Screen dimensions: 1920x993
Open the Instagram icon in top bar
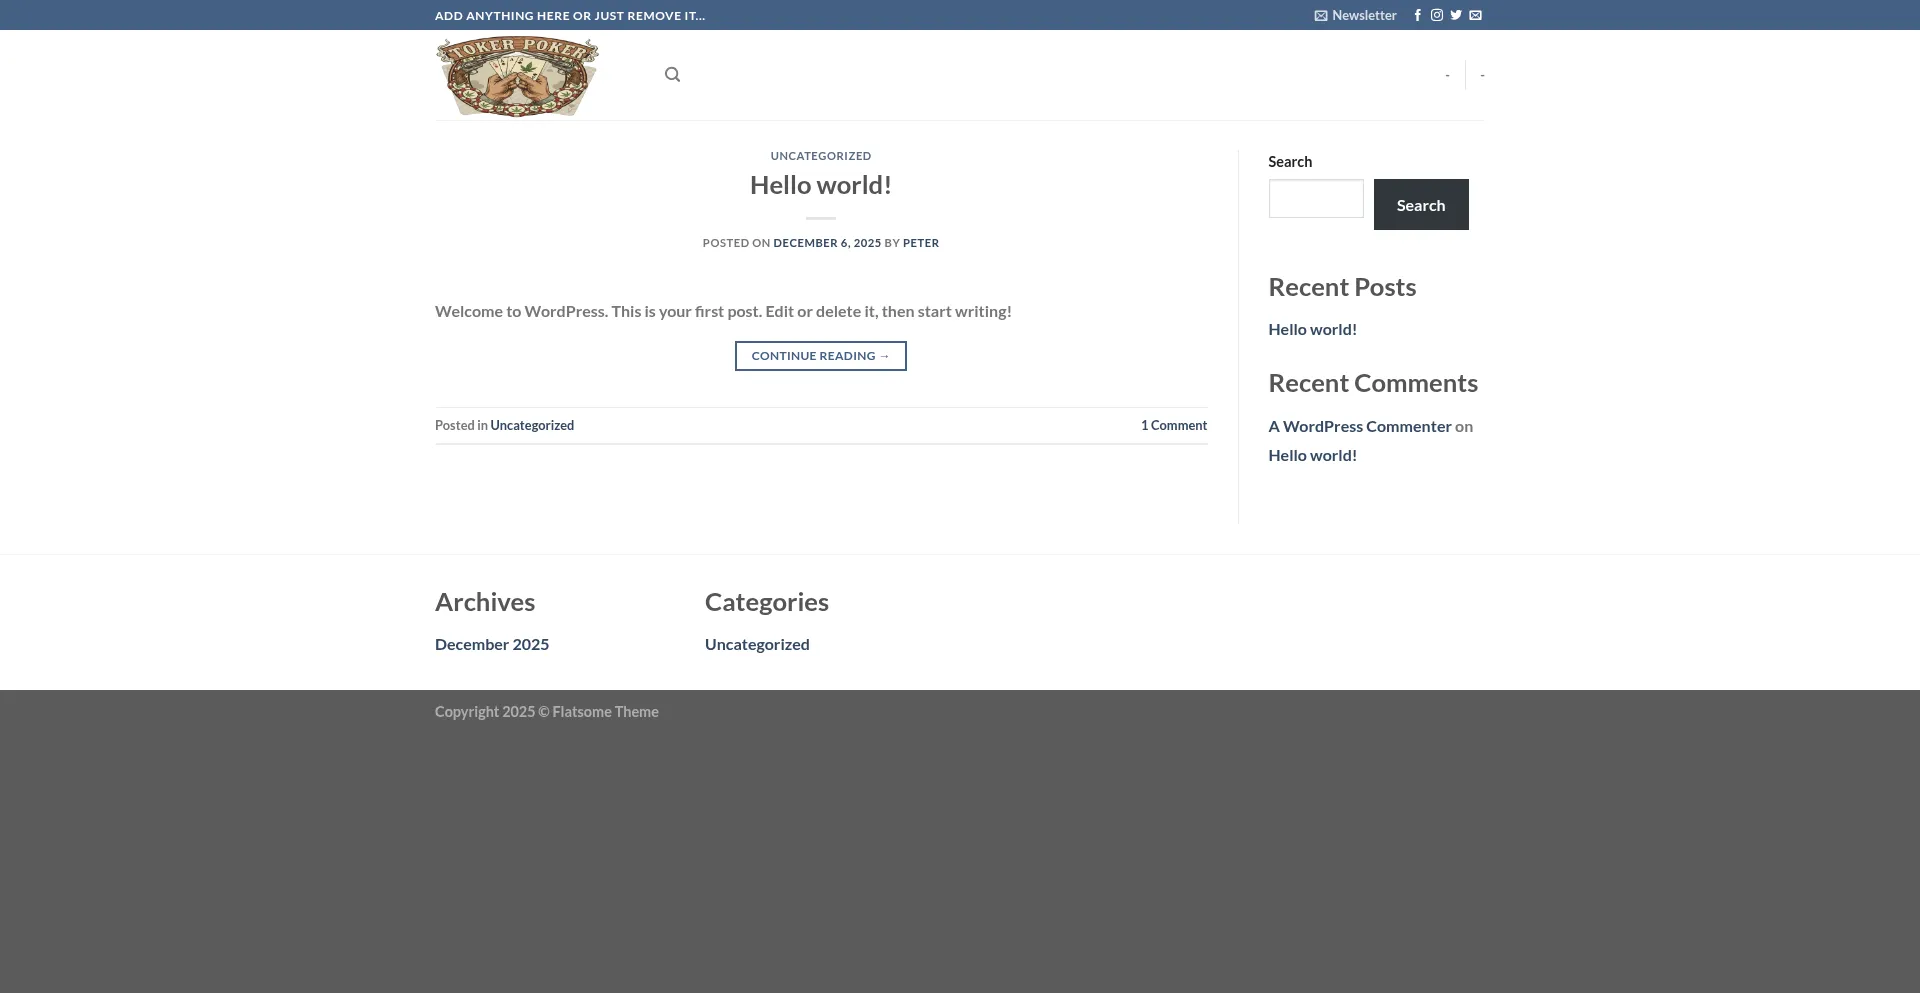point(1436,15)
